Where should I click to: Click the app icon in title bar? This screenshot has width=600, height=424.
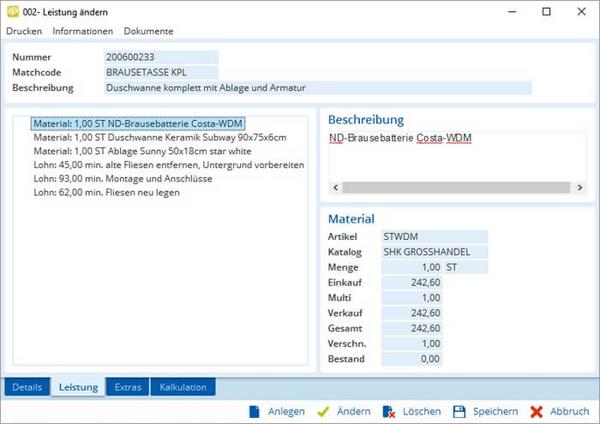click(12, 11)
